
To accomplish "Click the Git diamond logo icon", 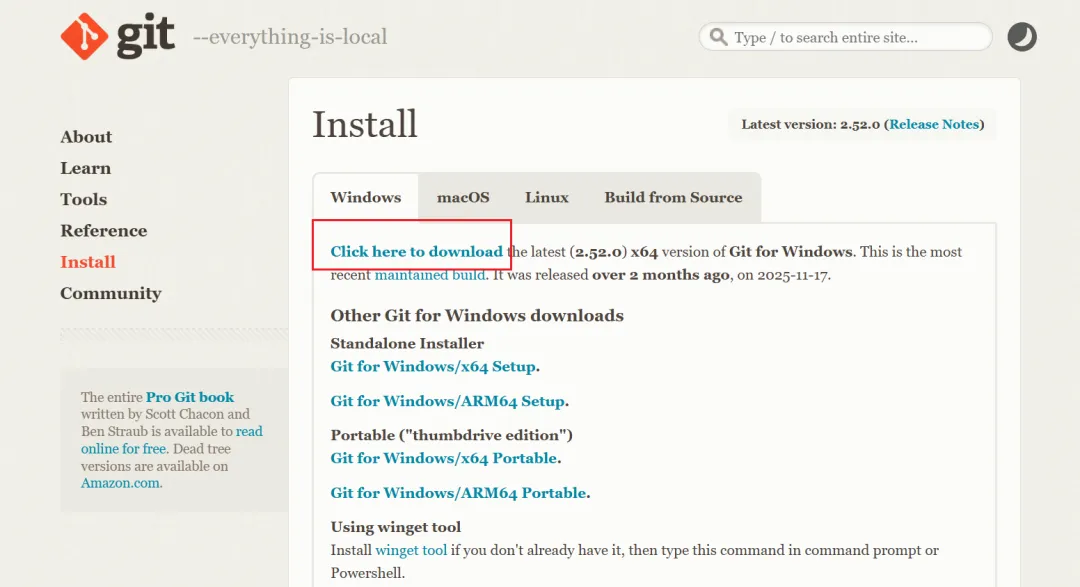I will 84,36.
